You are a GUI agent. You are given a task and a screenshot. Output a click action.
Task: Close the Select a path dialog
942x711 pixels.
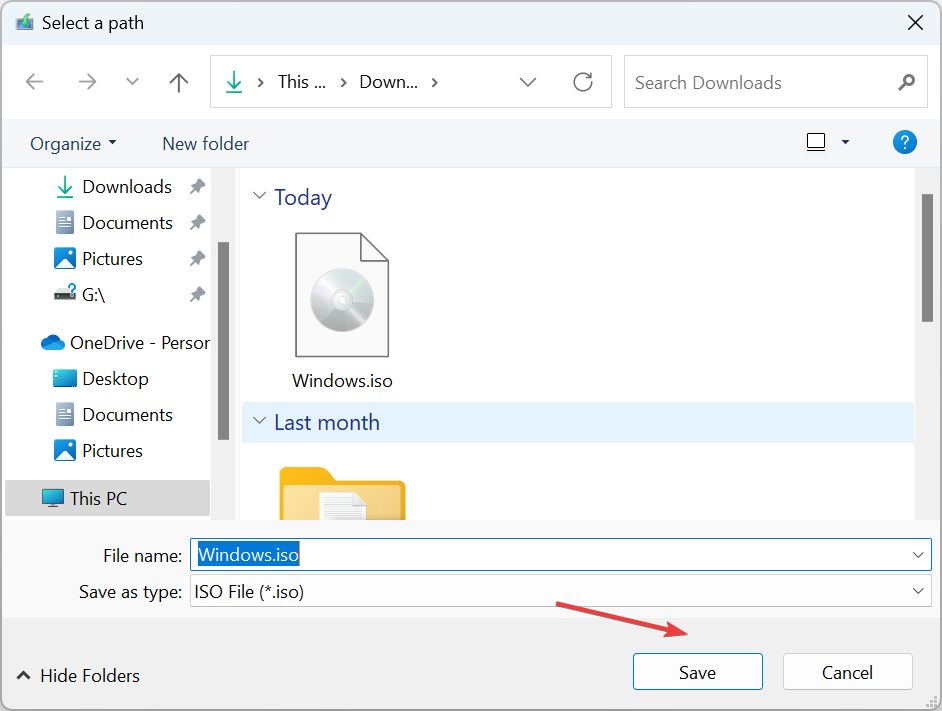point(915,23)
